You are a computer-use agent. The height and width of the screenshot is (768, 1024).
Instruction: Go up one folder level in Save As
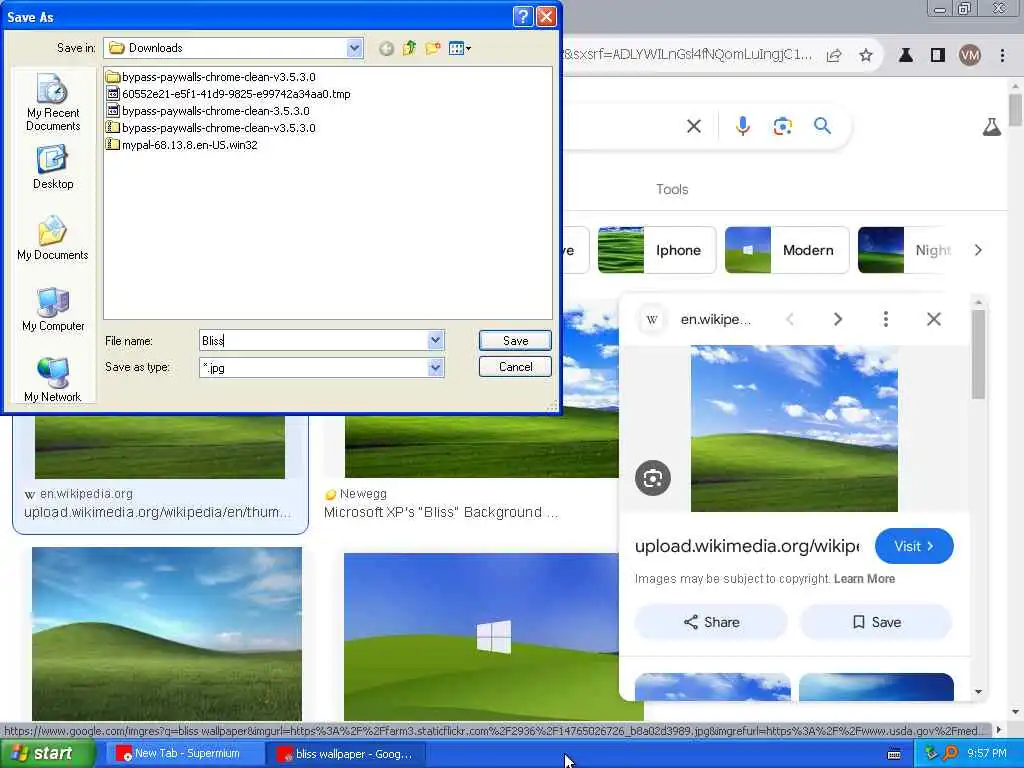pos(409,48)
